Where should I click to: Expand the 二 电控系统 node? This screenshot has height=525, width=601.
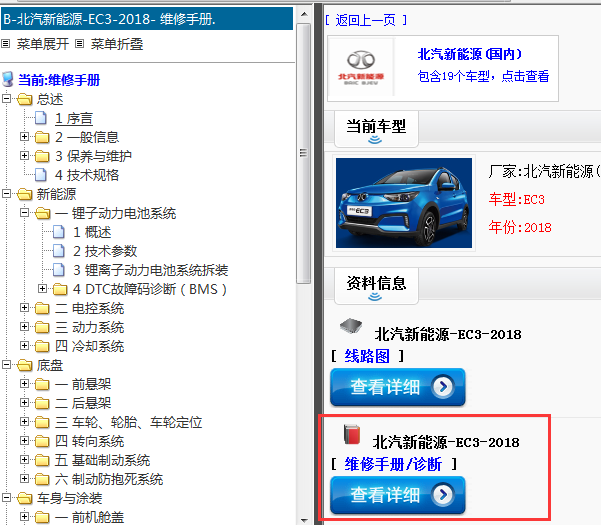(x=24, y=308)
